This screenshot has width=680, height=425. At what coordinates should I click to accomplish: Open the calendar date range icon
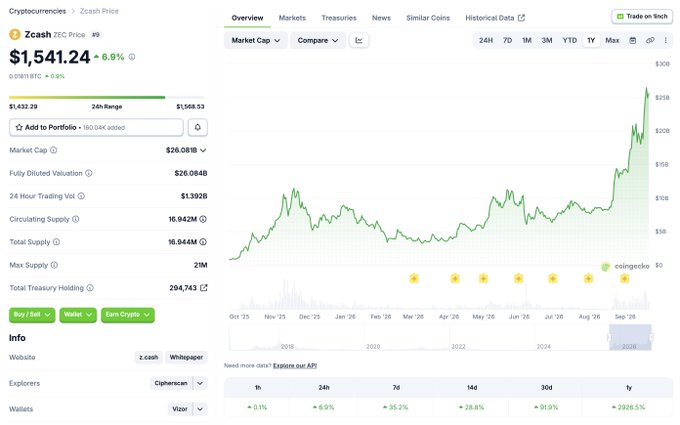(x=633, y=40)
